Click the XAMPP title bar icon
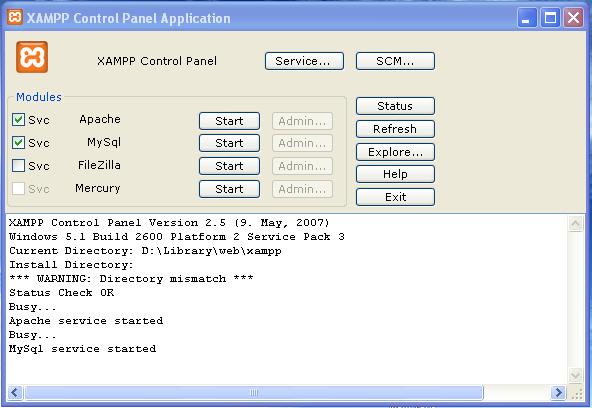The width and height of the screenshot is (592, 408). click(x=15, y=17)
